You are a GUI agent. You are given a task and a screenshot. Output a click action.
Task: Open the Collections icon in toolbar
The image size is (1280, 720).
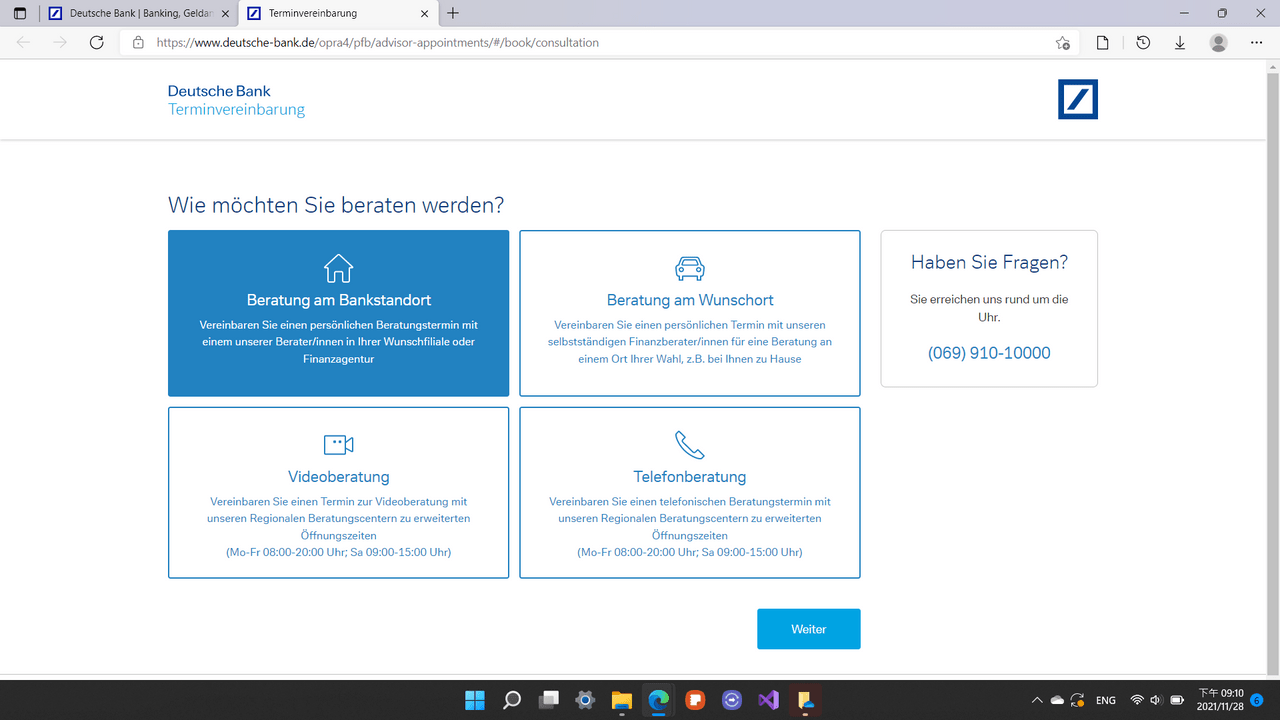1103,43
